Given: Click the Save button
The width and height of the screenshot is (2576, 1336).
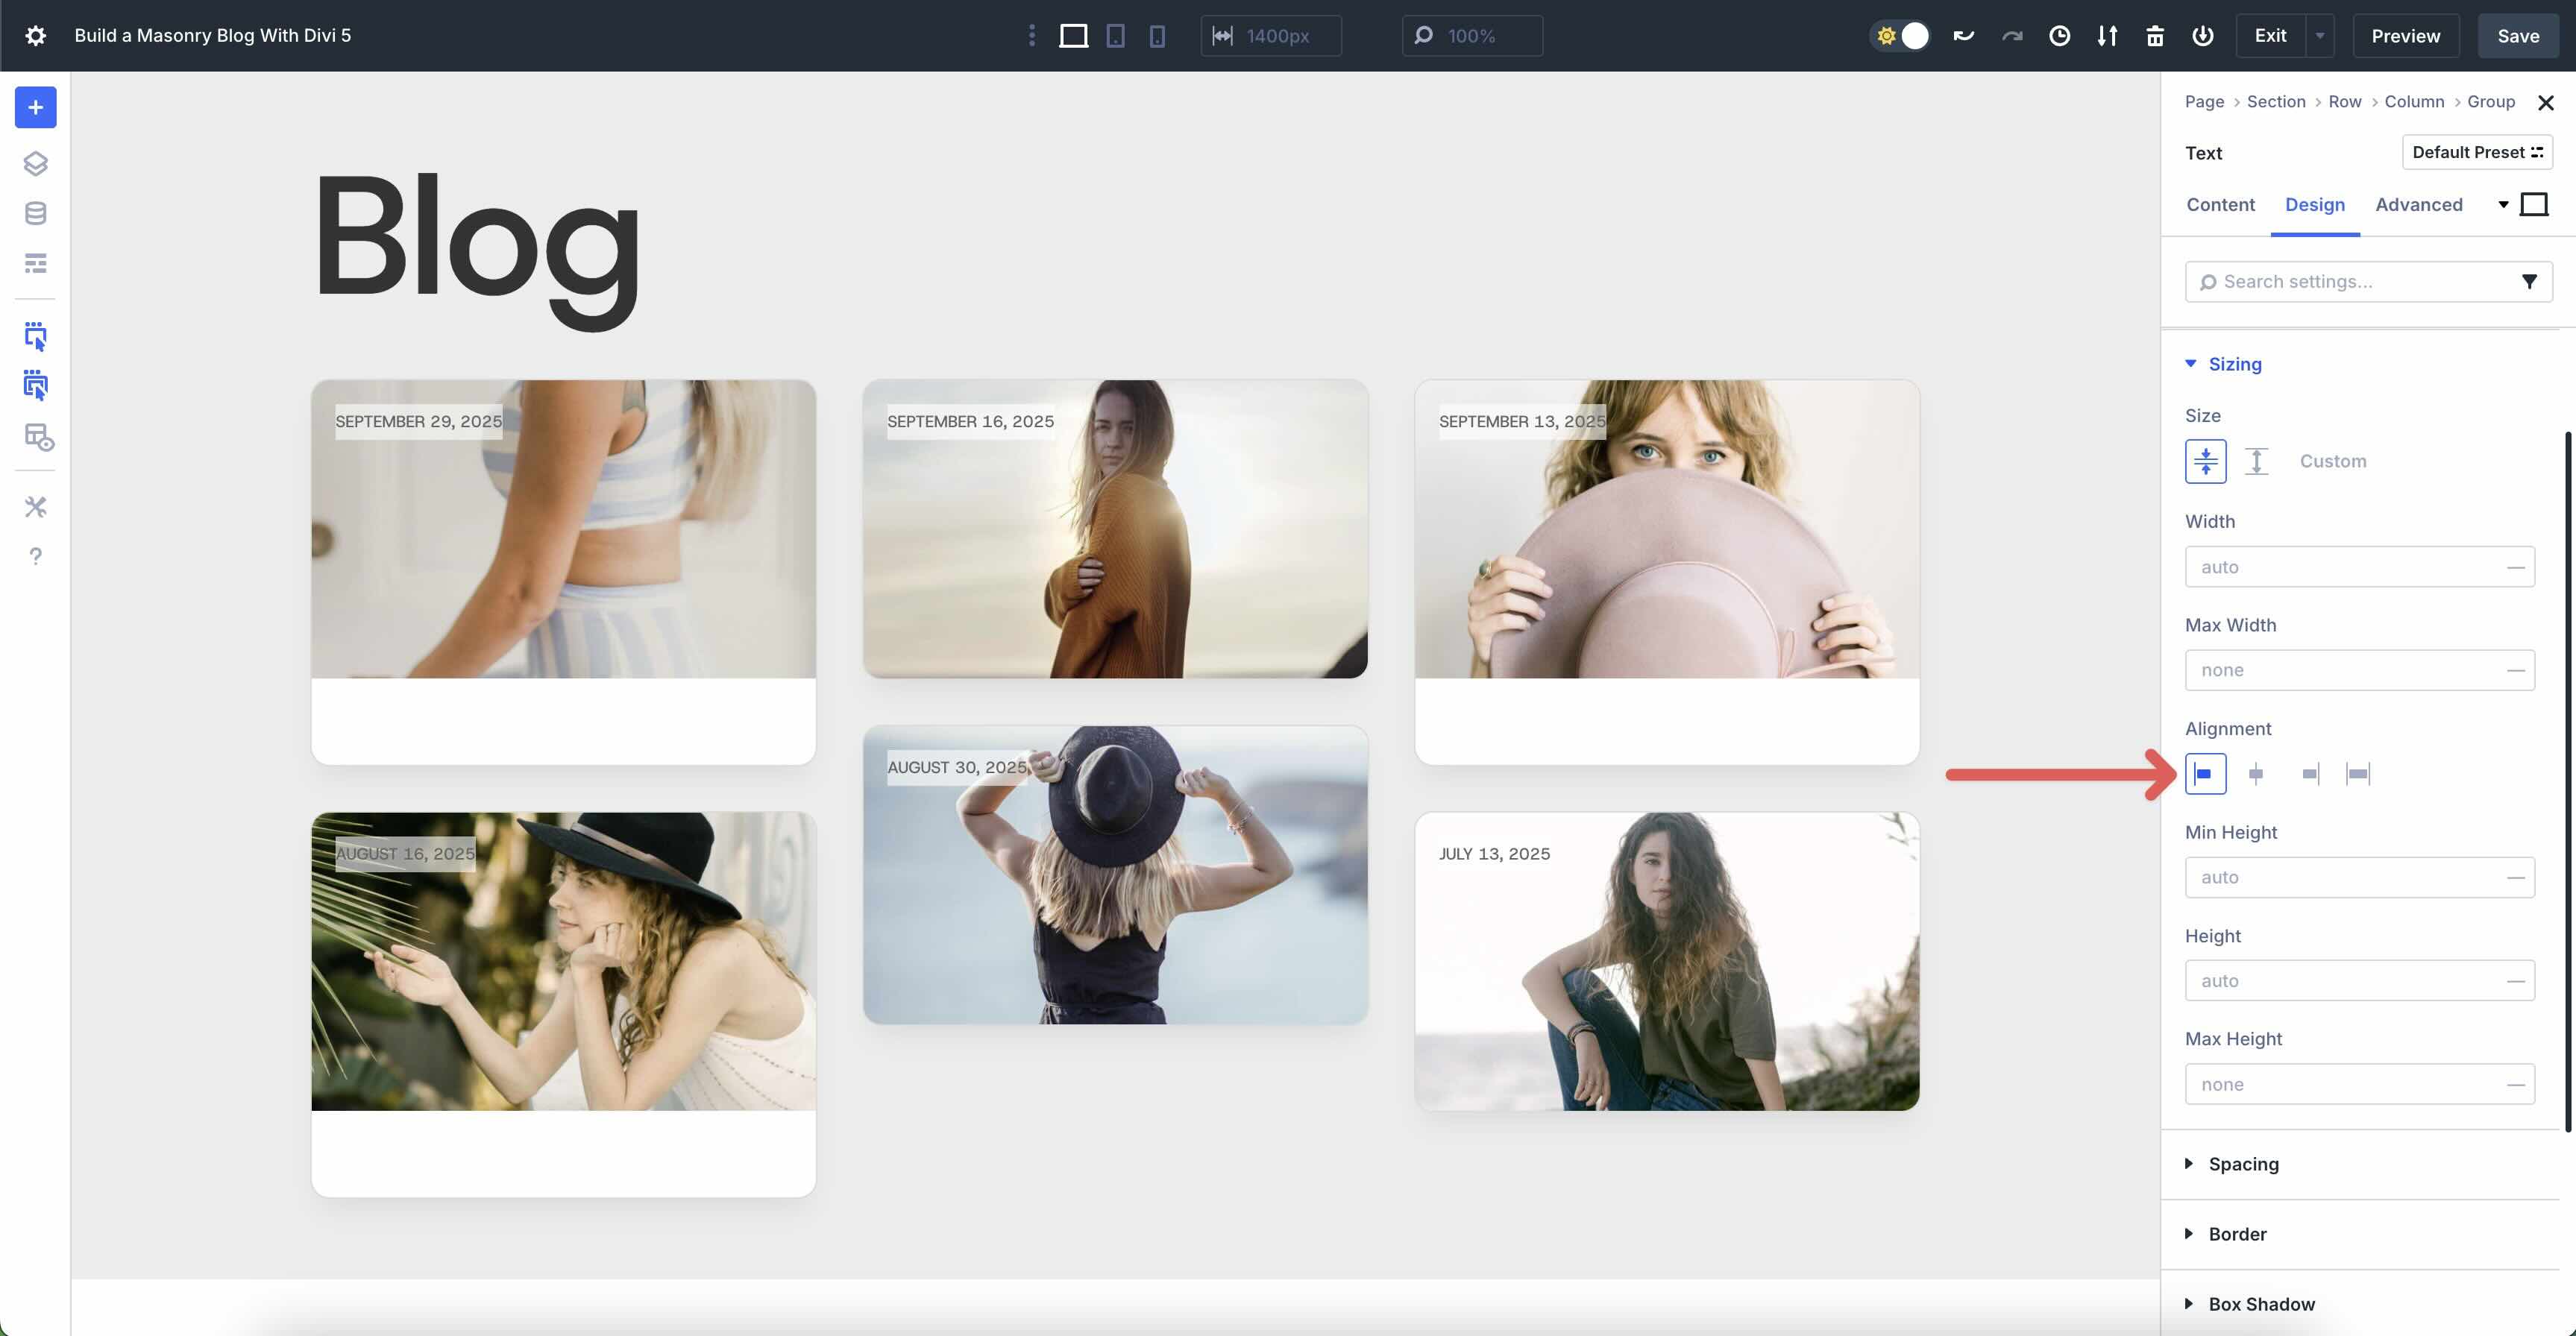Looking at the screenshot, I should (x=2518, y=35).
